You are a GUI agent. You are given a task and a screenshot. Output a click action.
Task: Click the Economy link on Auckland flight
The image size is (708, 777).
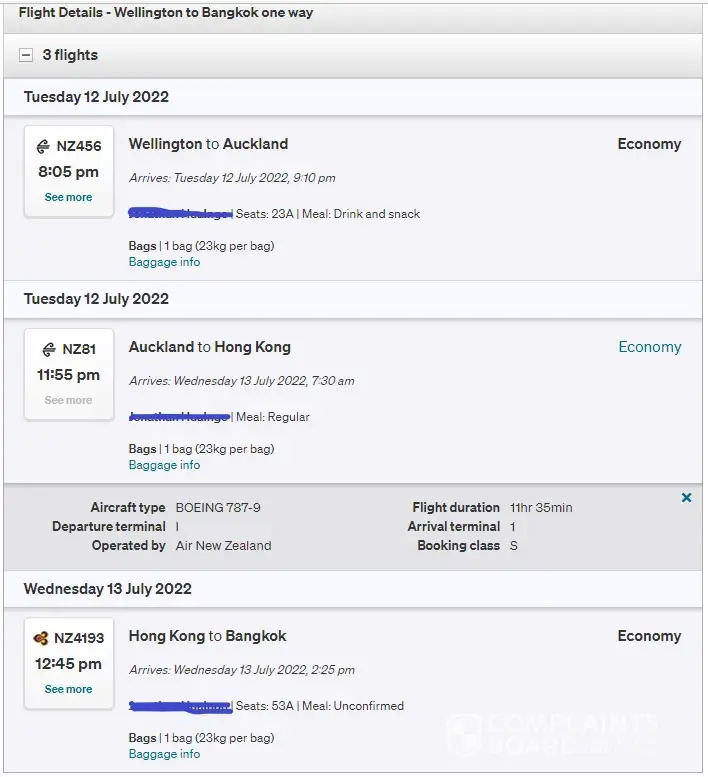[x=649, y=347]
